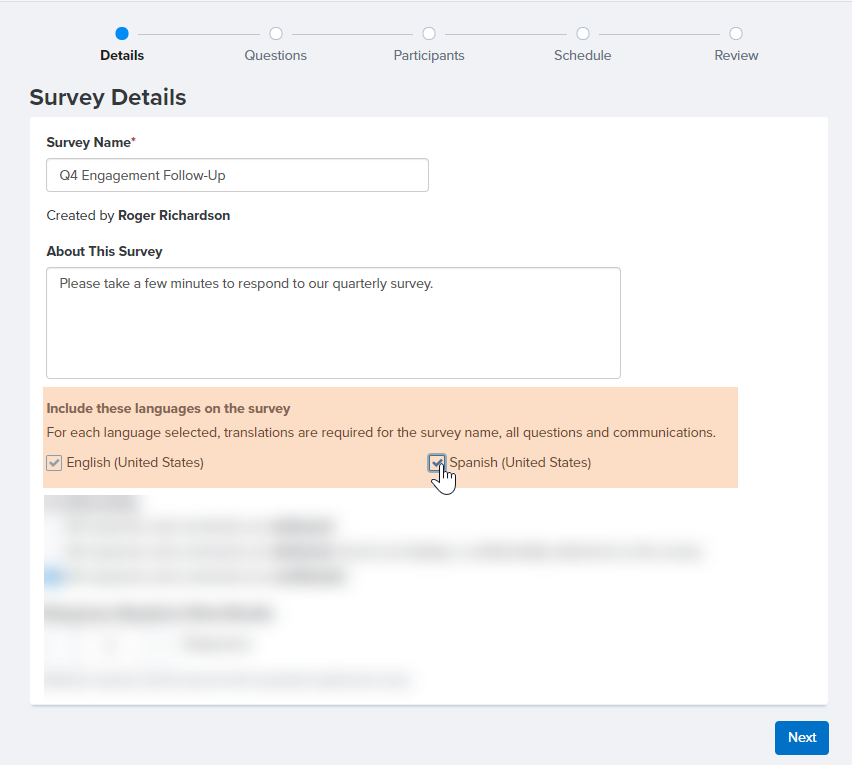Viewport: 852px width, 765px height.
Task: Open the Review step circle
Action: (736, 31)
